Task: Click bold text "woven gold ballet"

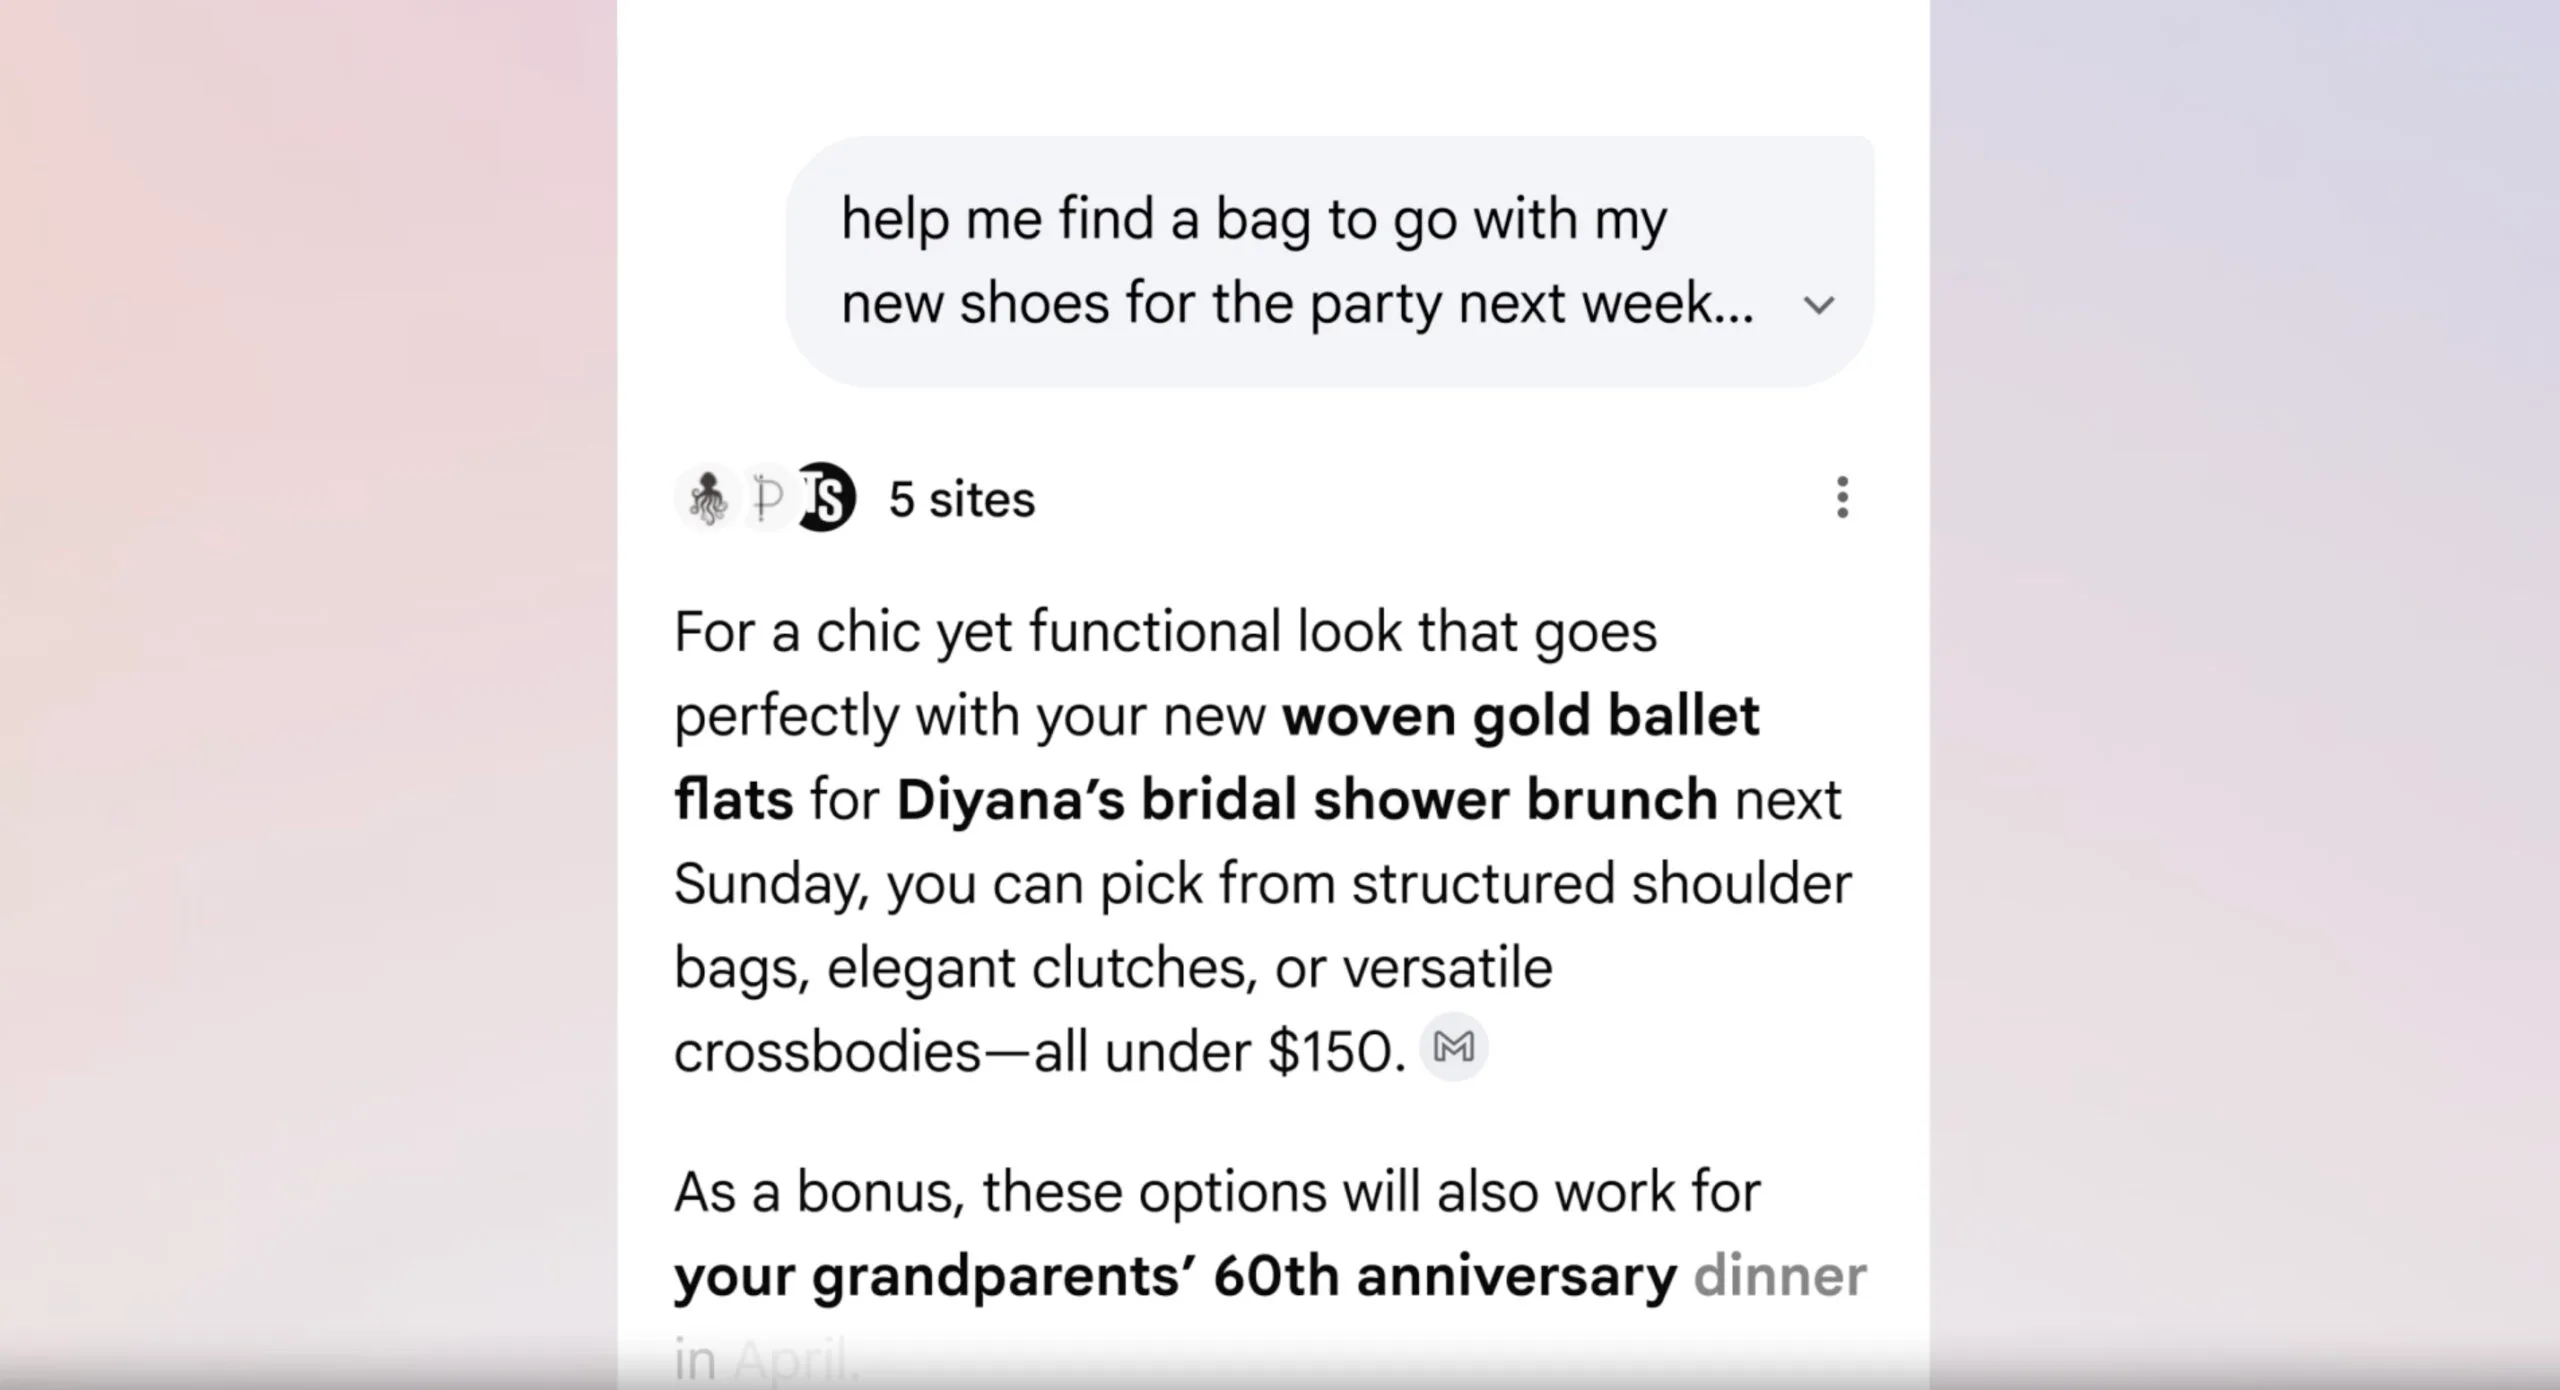Action: point(1520,716)
